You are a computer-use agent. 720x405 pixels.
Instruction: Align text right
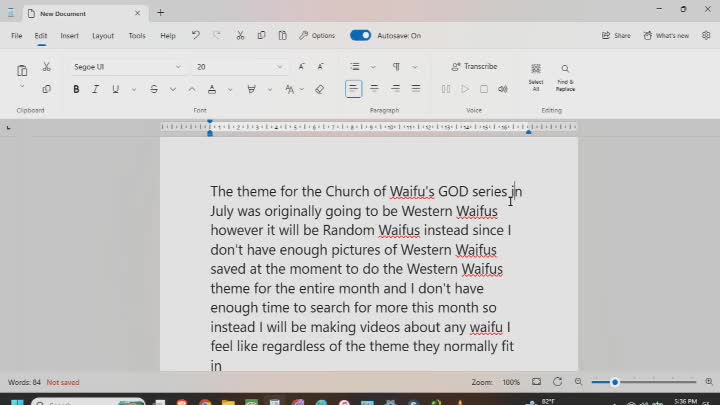coord(395,89)
